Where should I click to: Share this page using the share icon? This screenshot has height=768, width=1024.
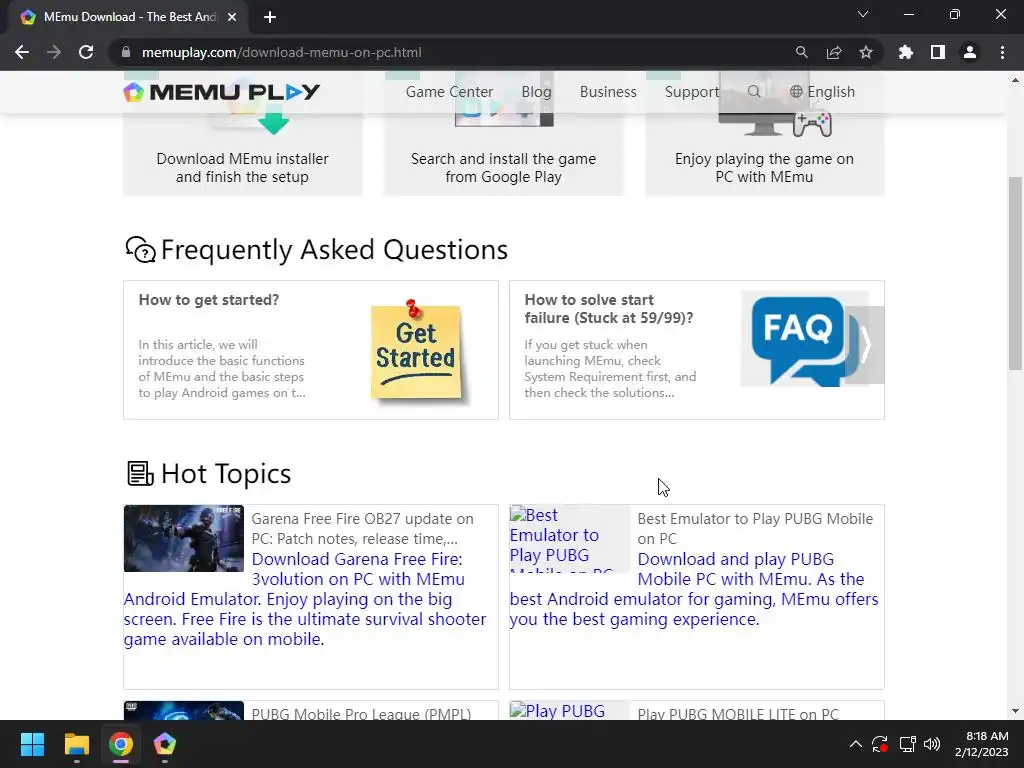(833, 52)
